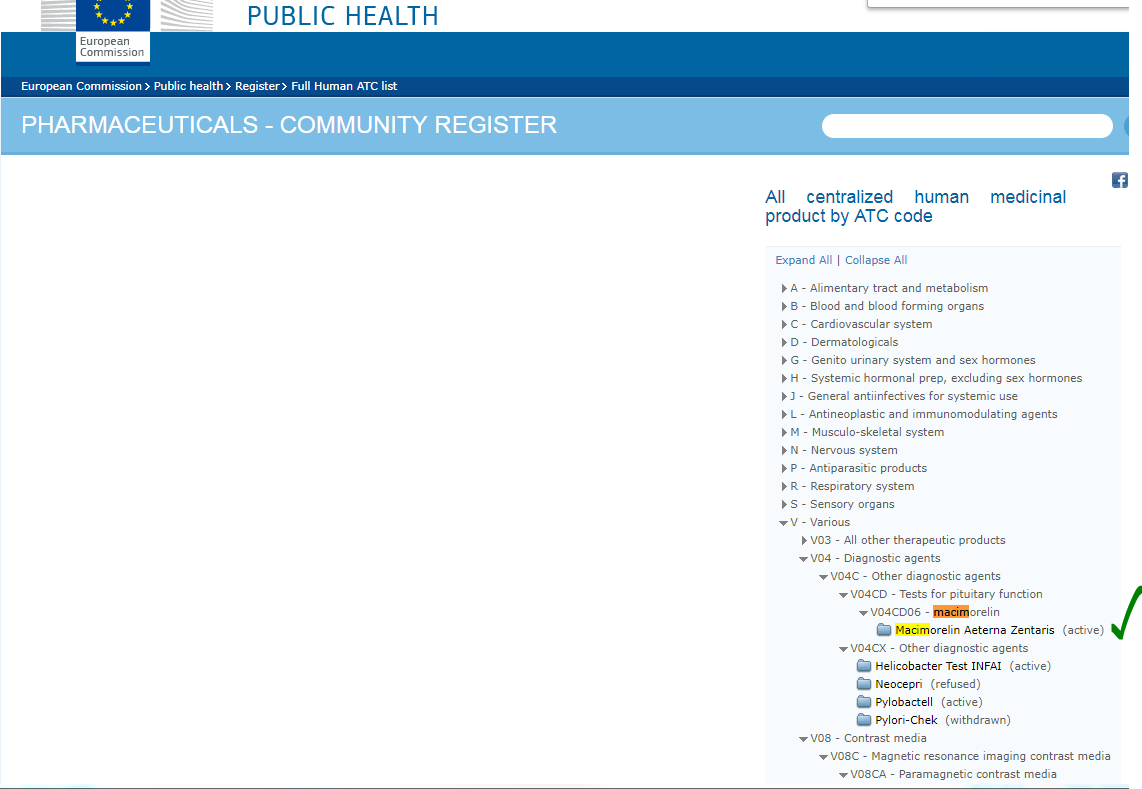Collapse V08 - Contrast media node
This screenshot has width=1142, height=789.
click(803, 739)
